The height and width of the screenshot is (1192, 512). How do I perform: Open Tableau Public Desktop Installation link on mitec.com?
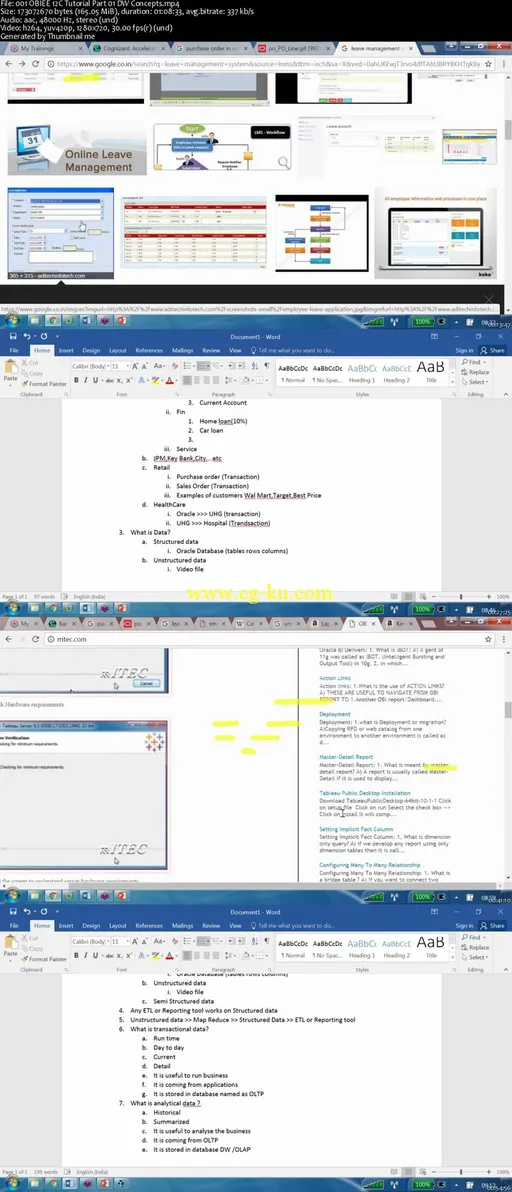[366, 793]
